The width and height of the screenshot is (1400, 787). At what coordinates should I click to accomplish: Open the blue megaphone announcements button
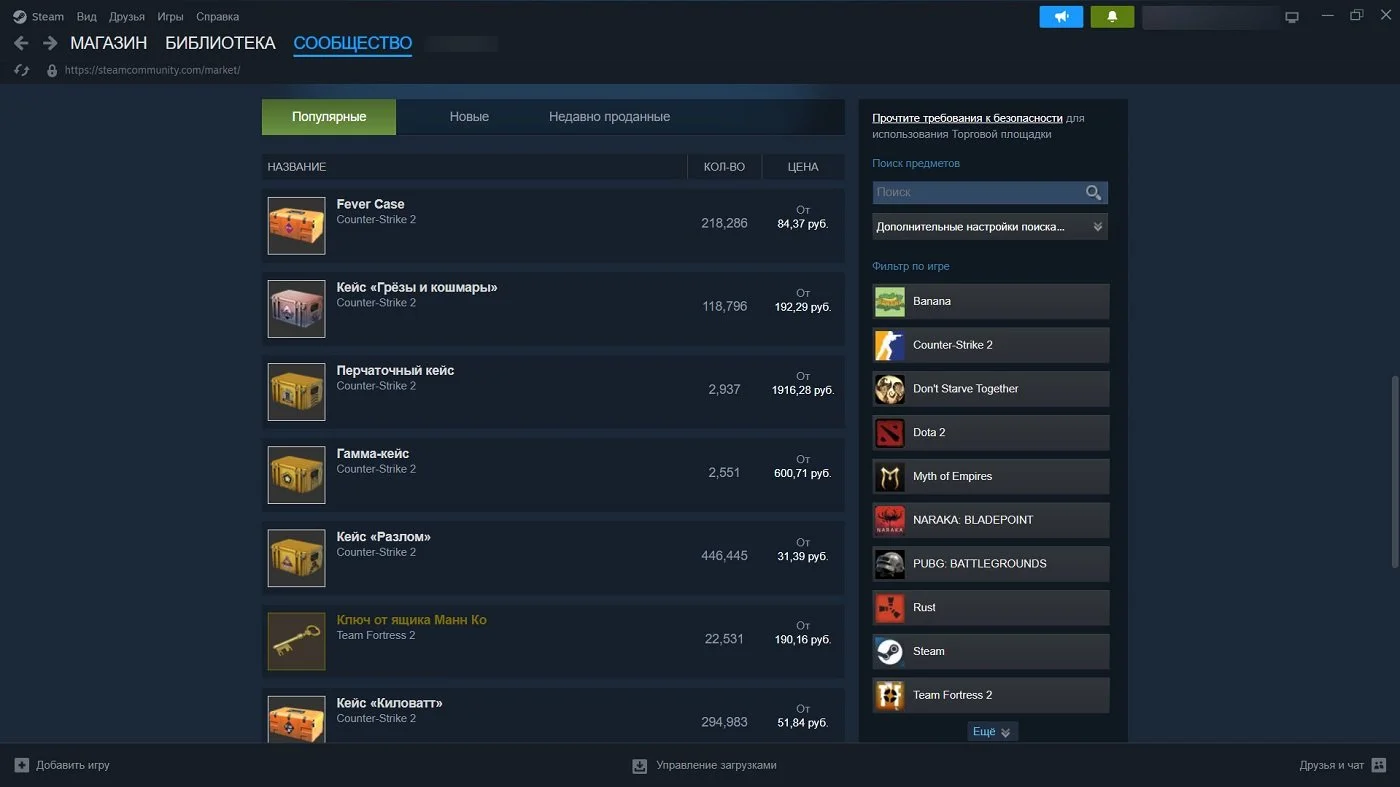[1061, 17]
